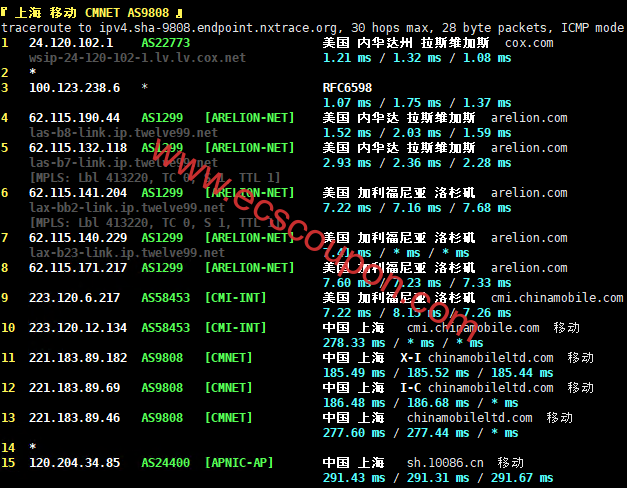This screenshot has height=488, width=627.
Task: Select AS58453 on hop 9
Action: [166, 298]
